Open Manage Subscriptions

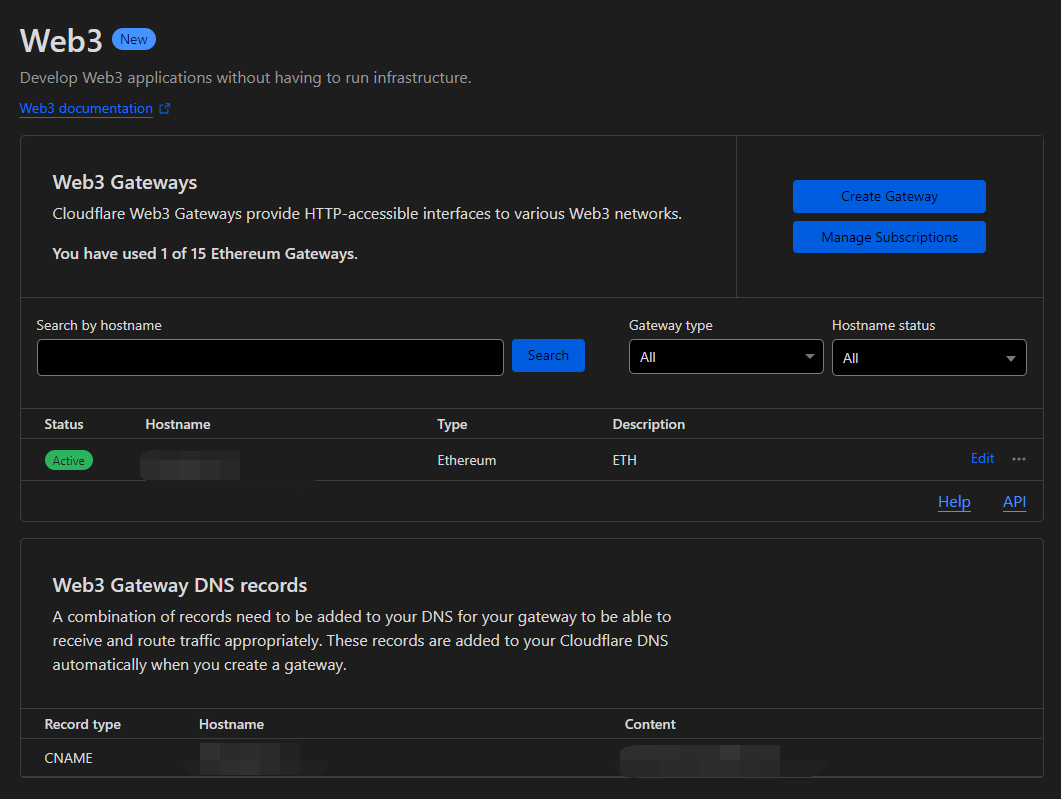click(889, 237)
